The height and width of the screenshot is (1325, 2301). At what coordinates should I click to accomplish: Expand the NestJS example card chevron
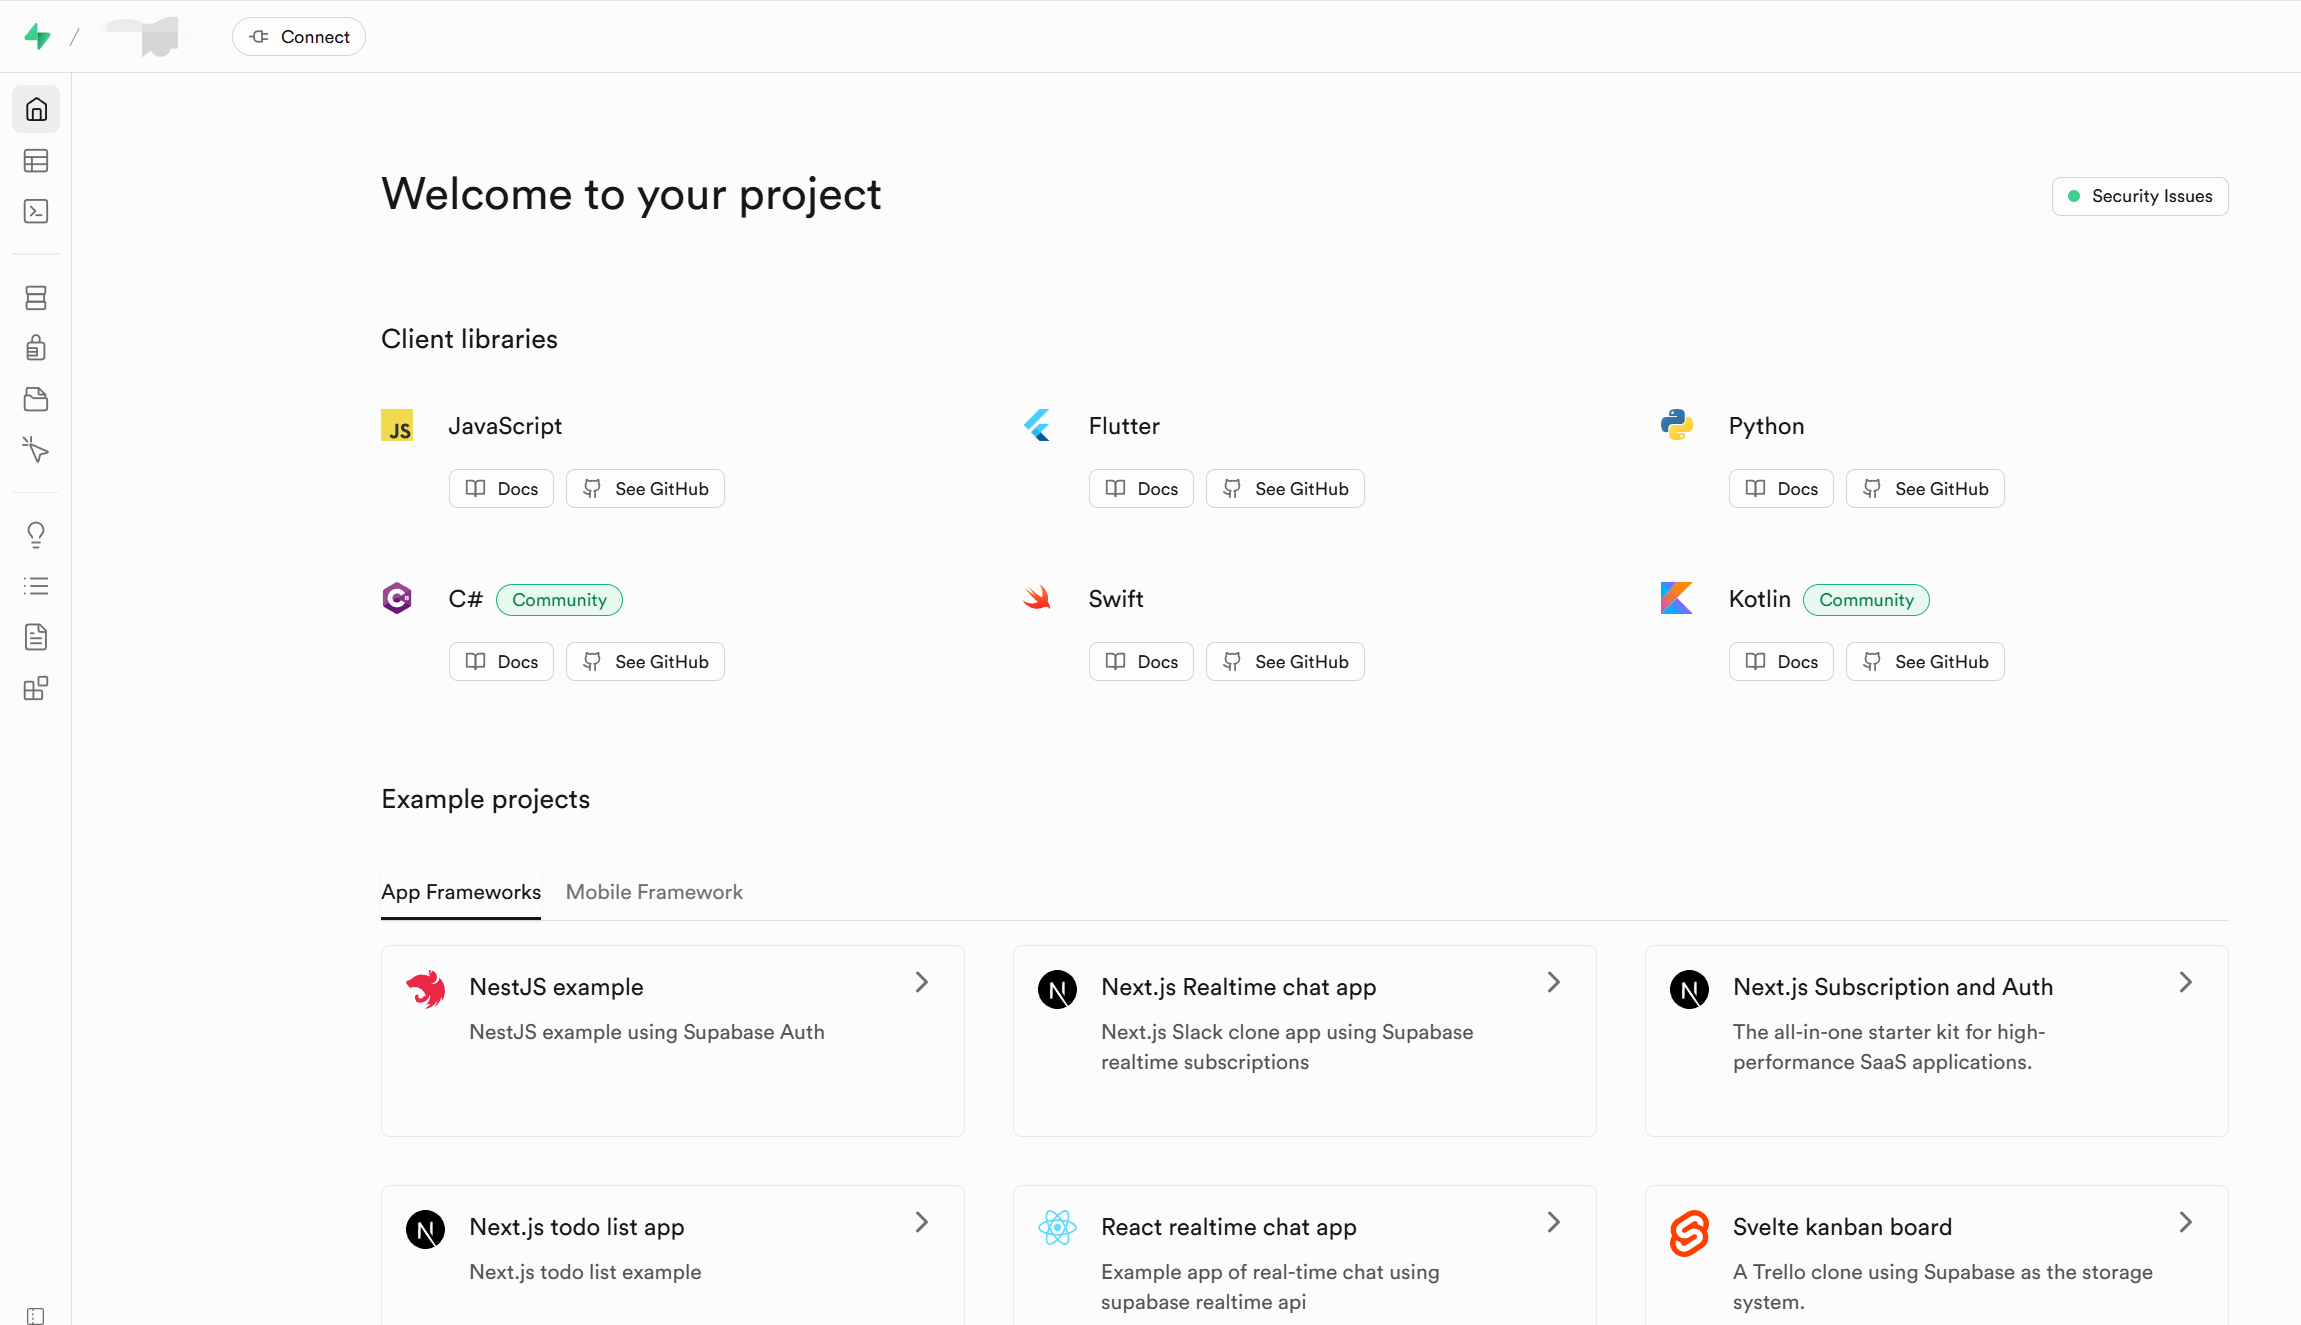pos(921,983)
